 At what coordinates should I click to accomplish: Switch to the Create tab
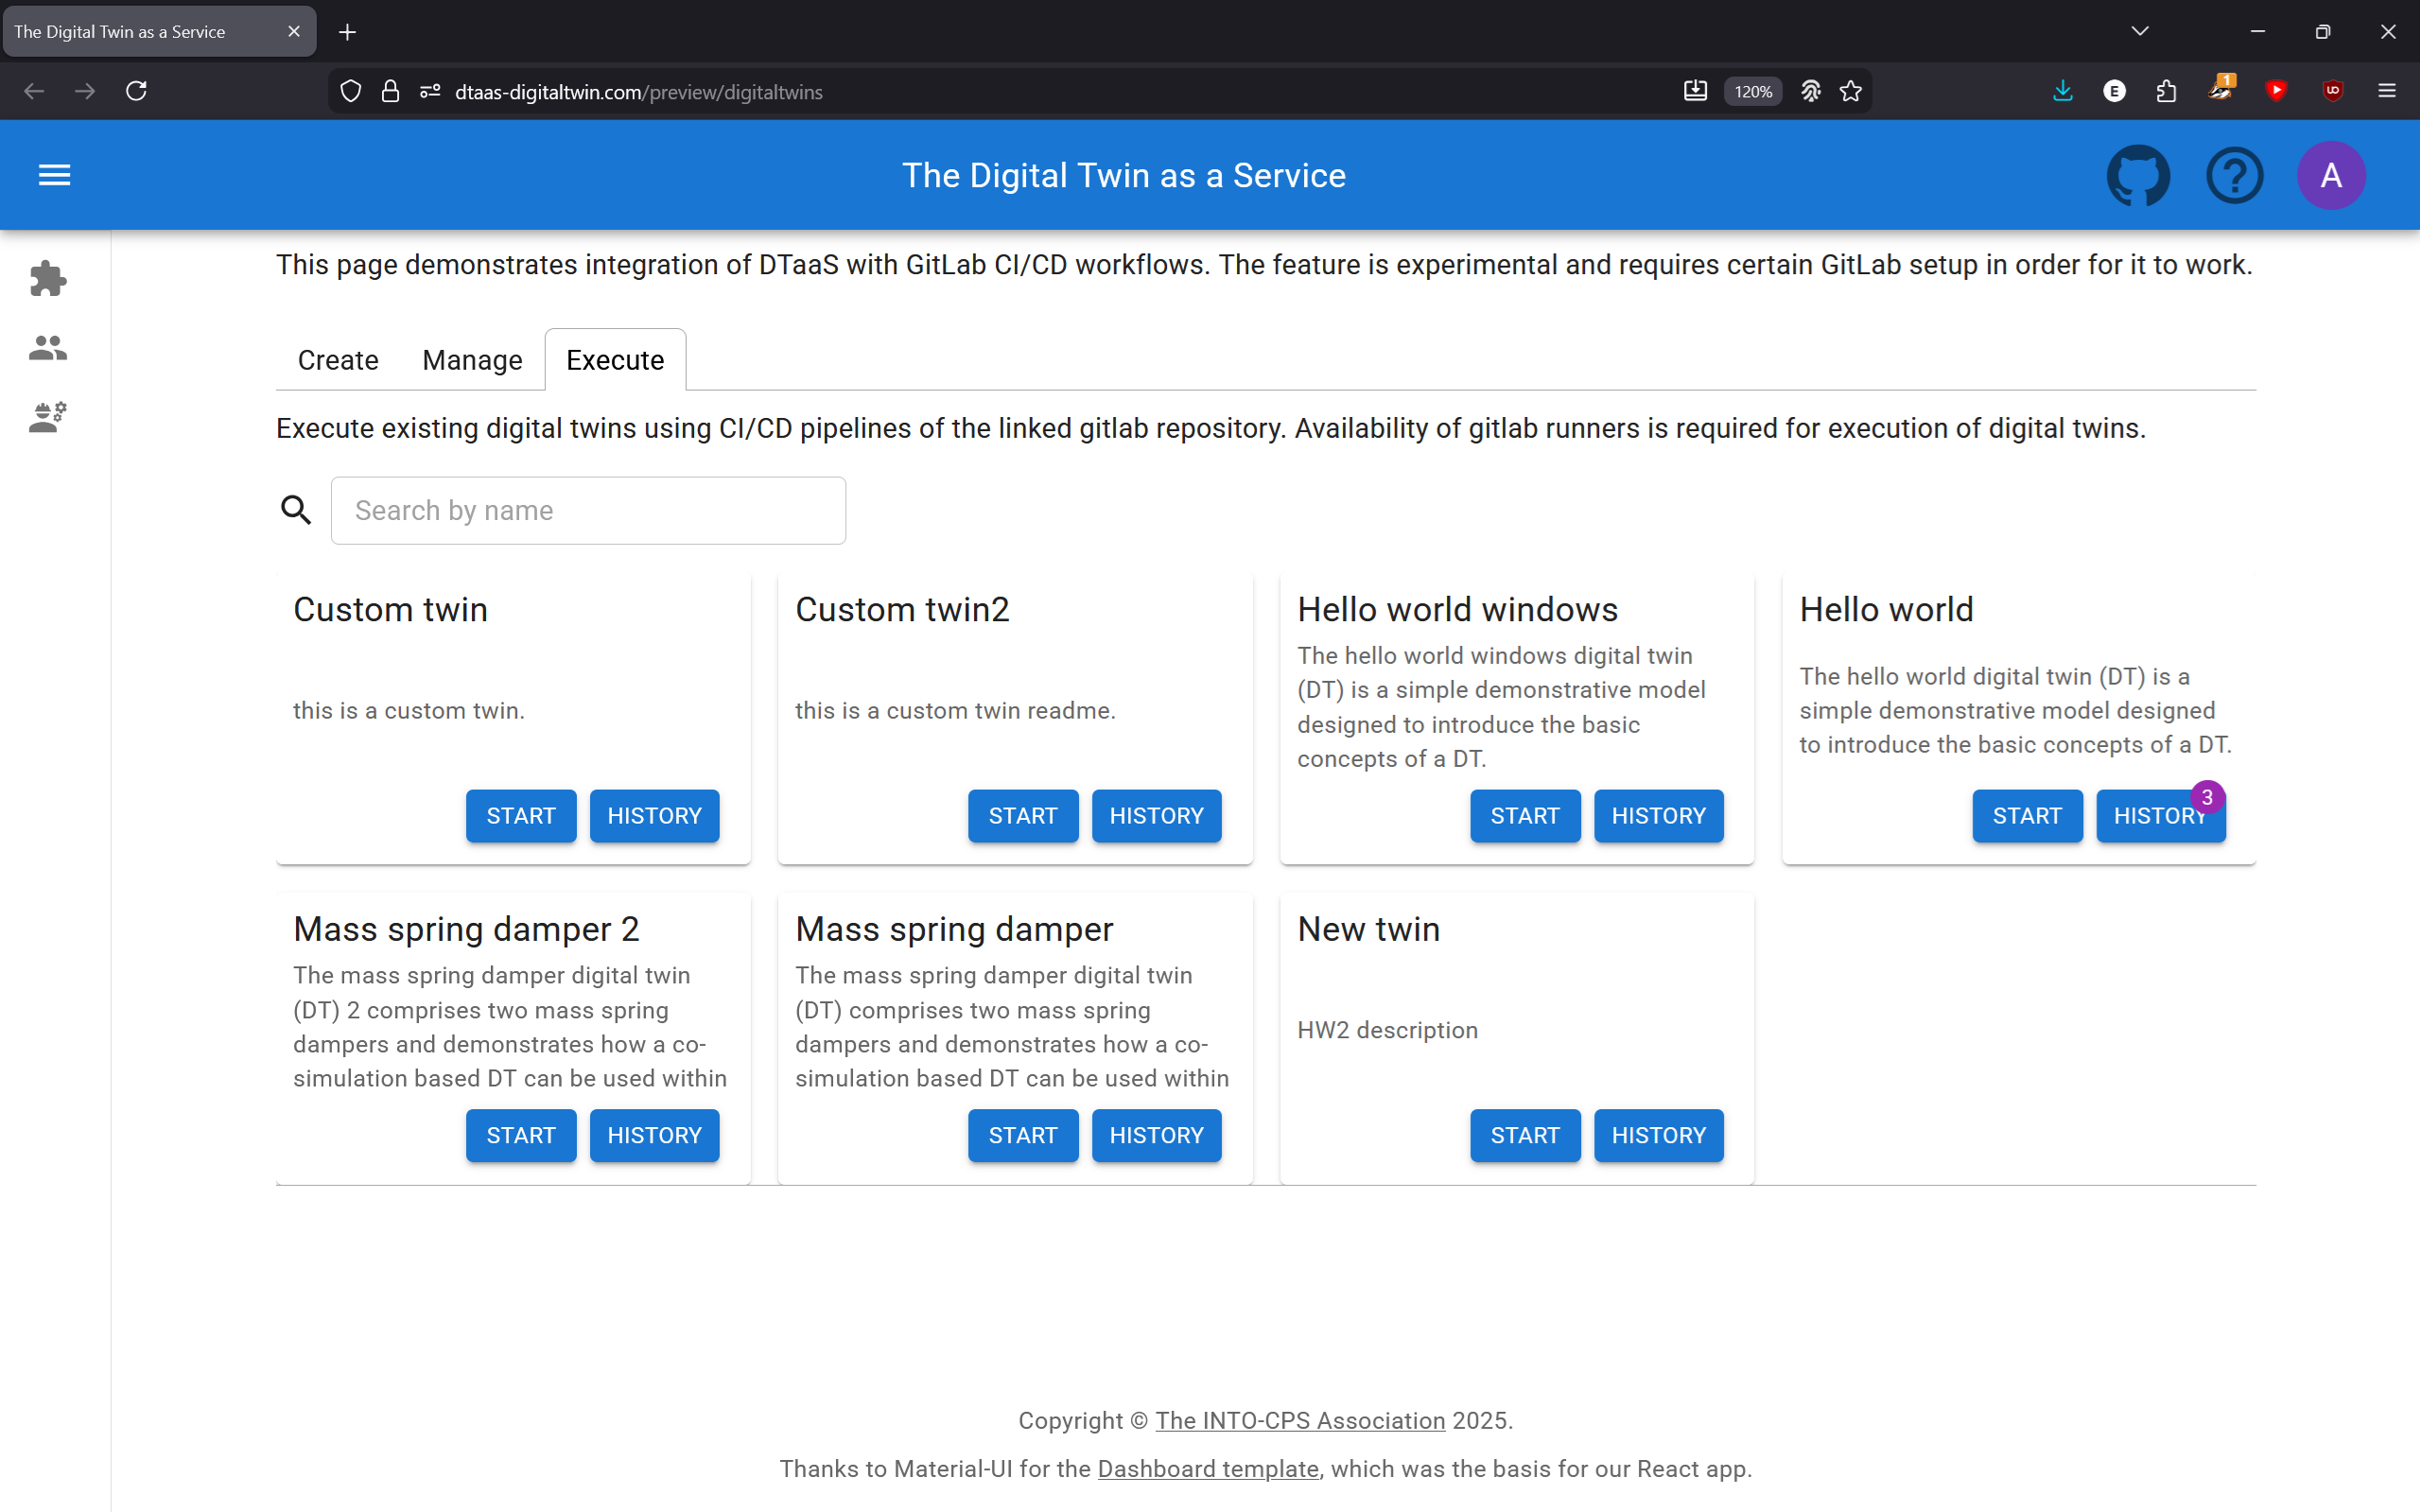(x=338, y=360)
